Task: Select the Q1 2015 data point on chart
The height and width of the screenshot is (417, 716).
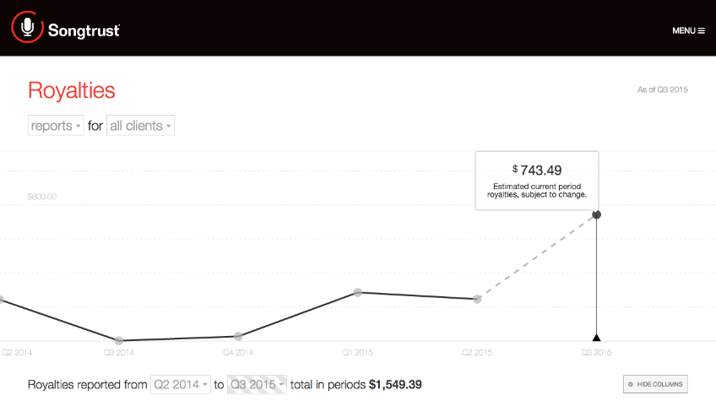Action: pyautogui.click(x=358, y=292)
